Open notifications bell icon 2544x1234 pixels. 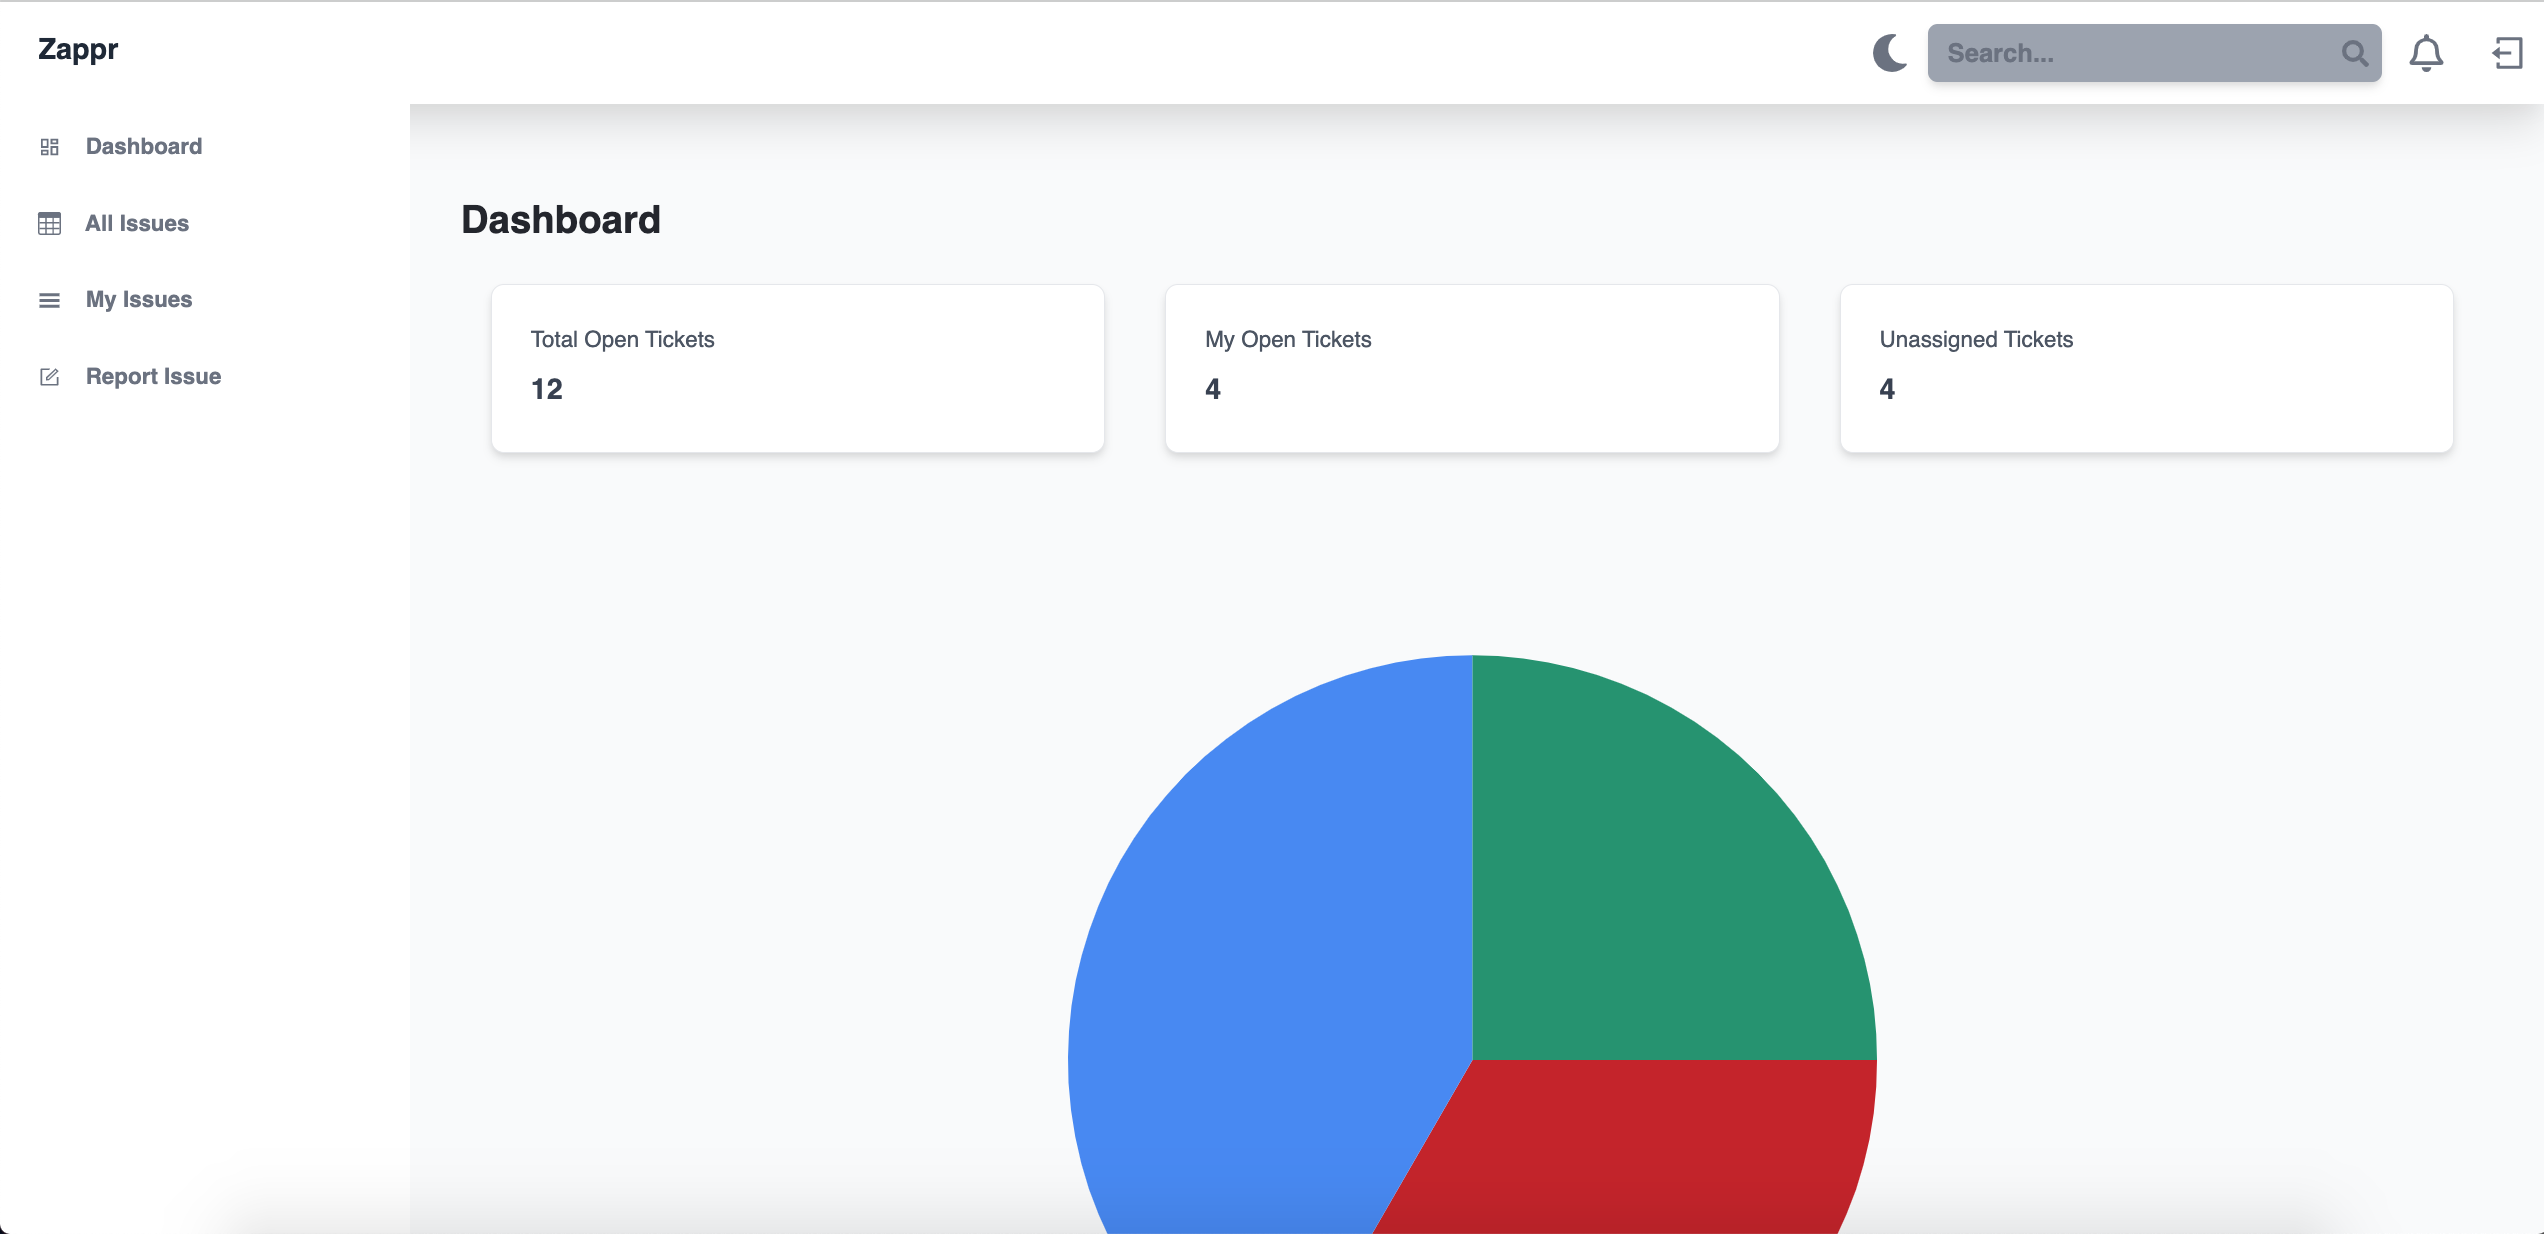[2426, 53]
